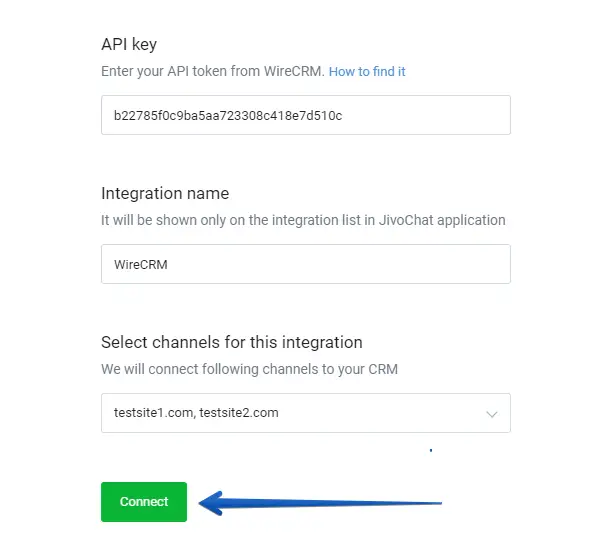Image resolution: width=607 pixels, height=549 pixels.
Task: Open the "How to find it" link
Action: point(367,72)
